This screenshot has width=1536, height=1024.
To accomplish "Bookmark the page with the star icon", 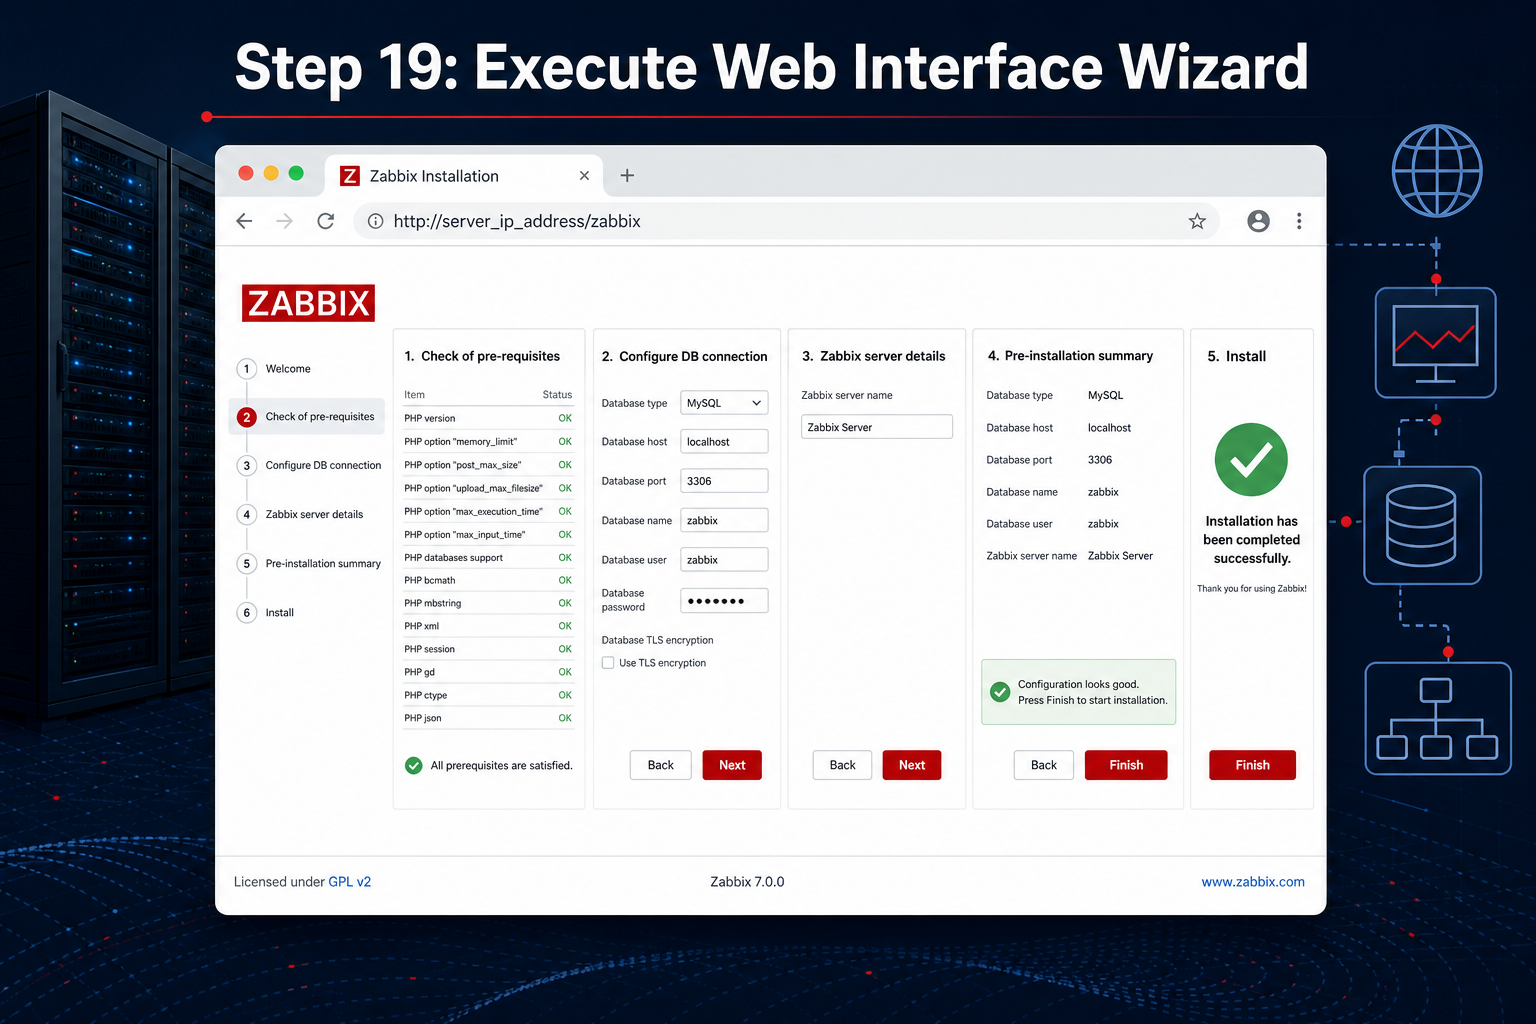I will coord(1197,221).
